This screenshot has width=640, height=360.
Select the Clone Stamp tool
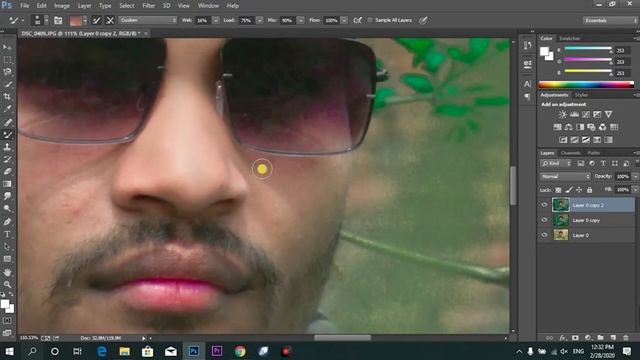tap(7, 147)
